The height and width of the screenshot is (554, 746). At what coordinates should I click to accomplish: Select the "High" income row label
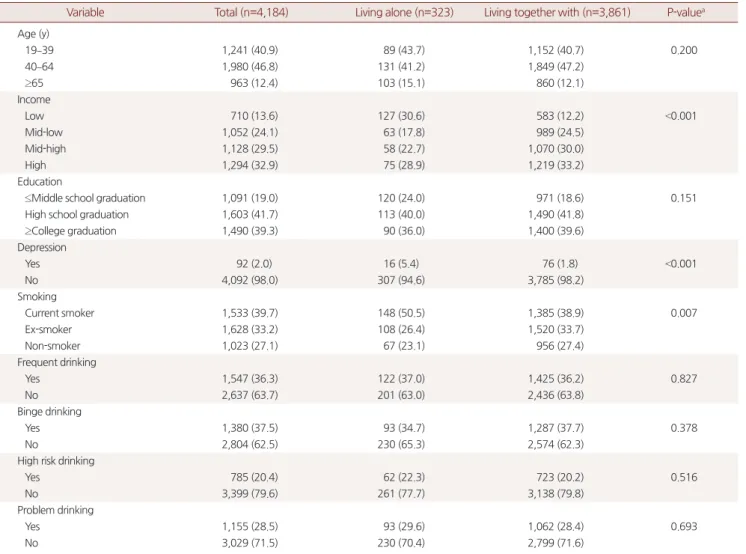point(36,165)
